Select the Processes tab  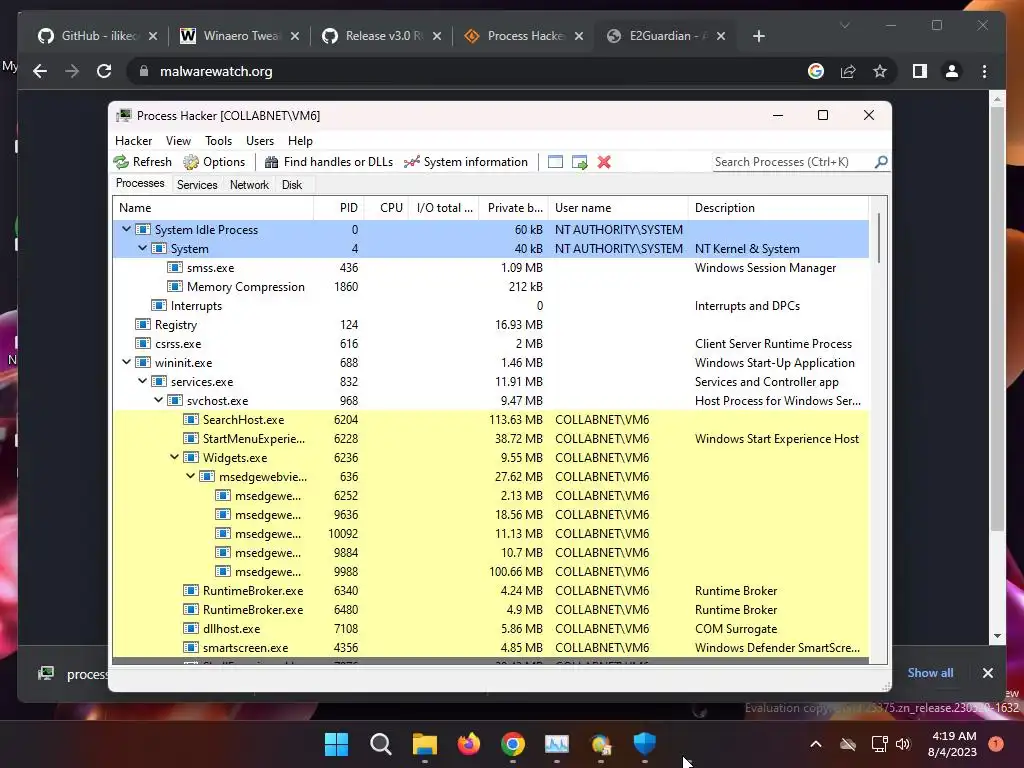coord(140,184)
